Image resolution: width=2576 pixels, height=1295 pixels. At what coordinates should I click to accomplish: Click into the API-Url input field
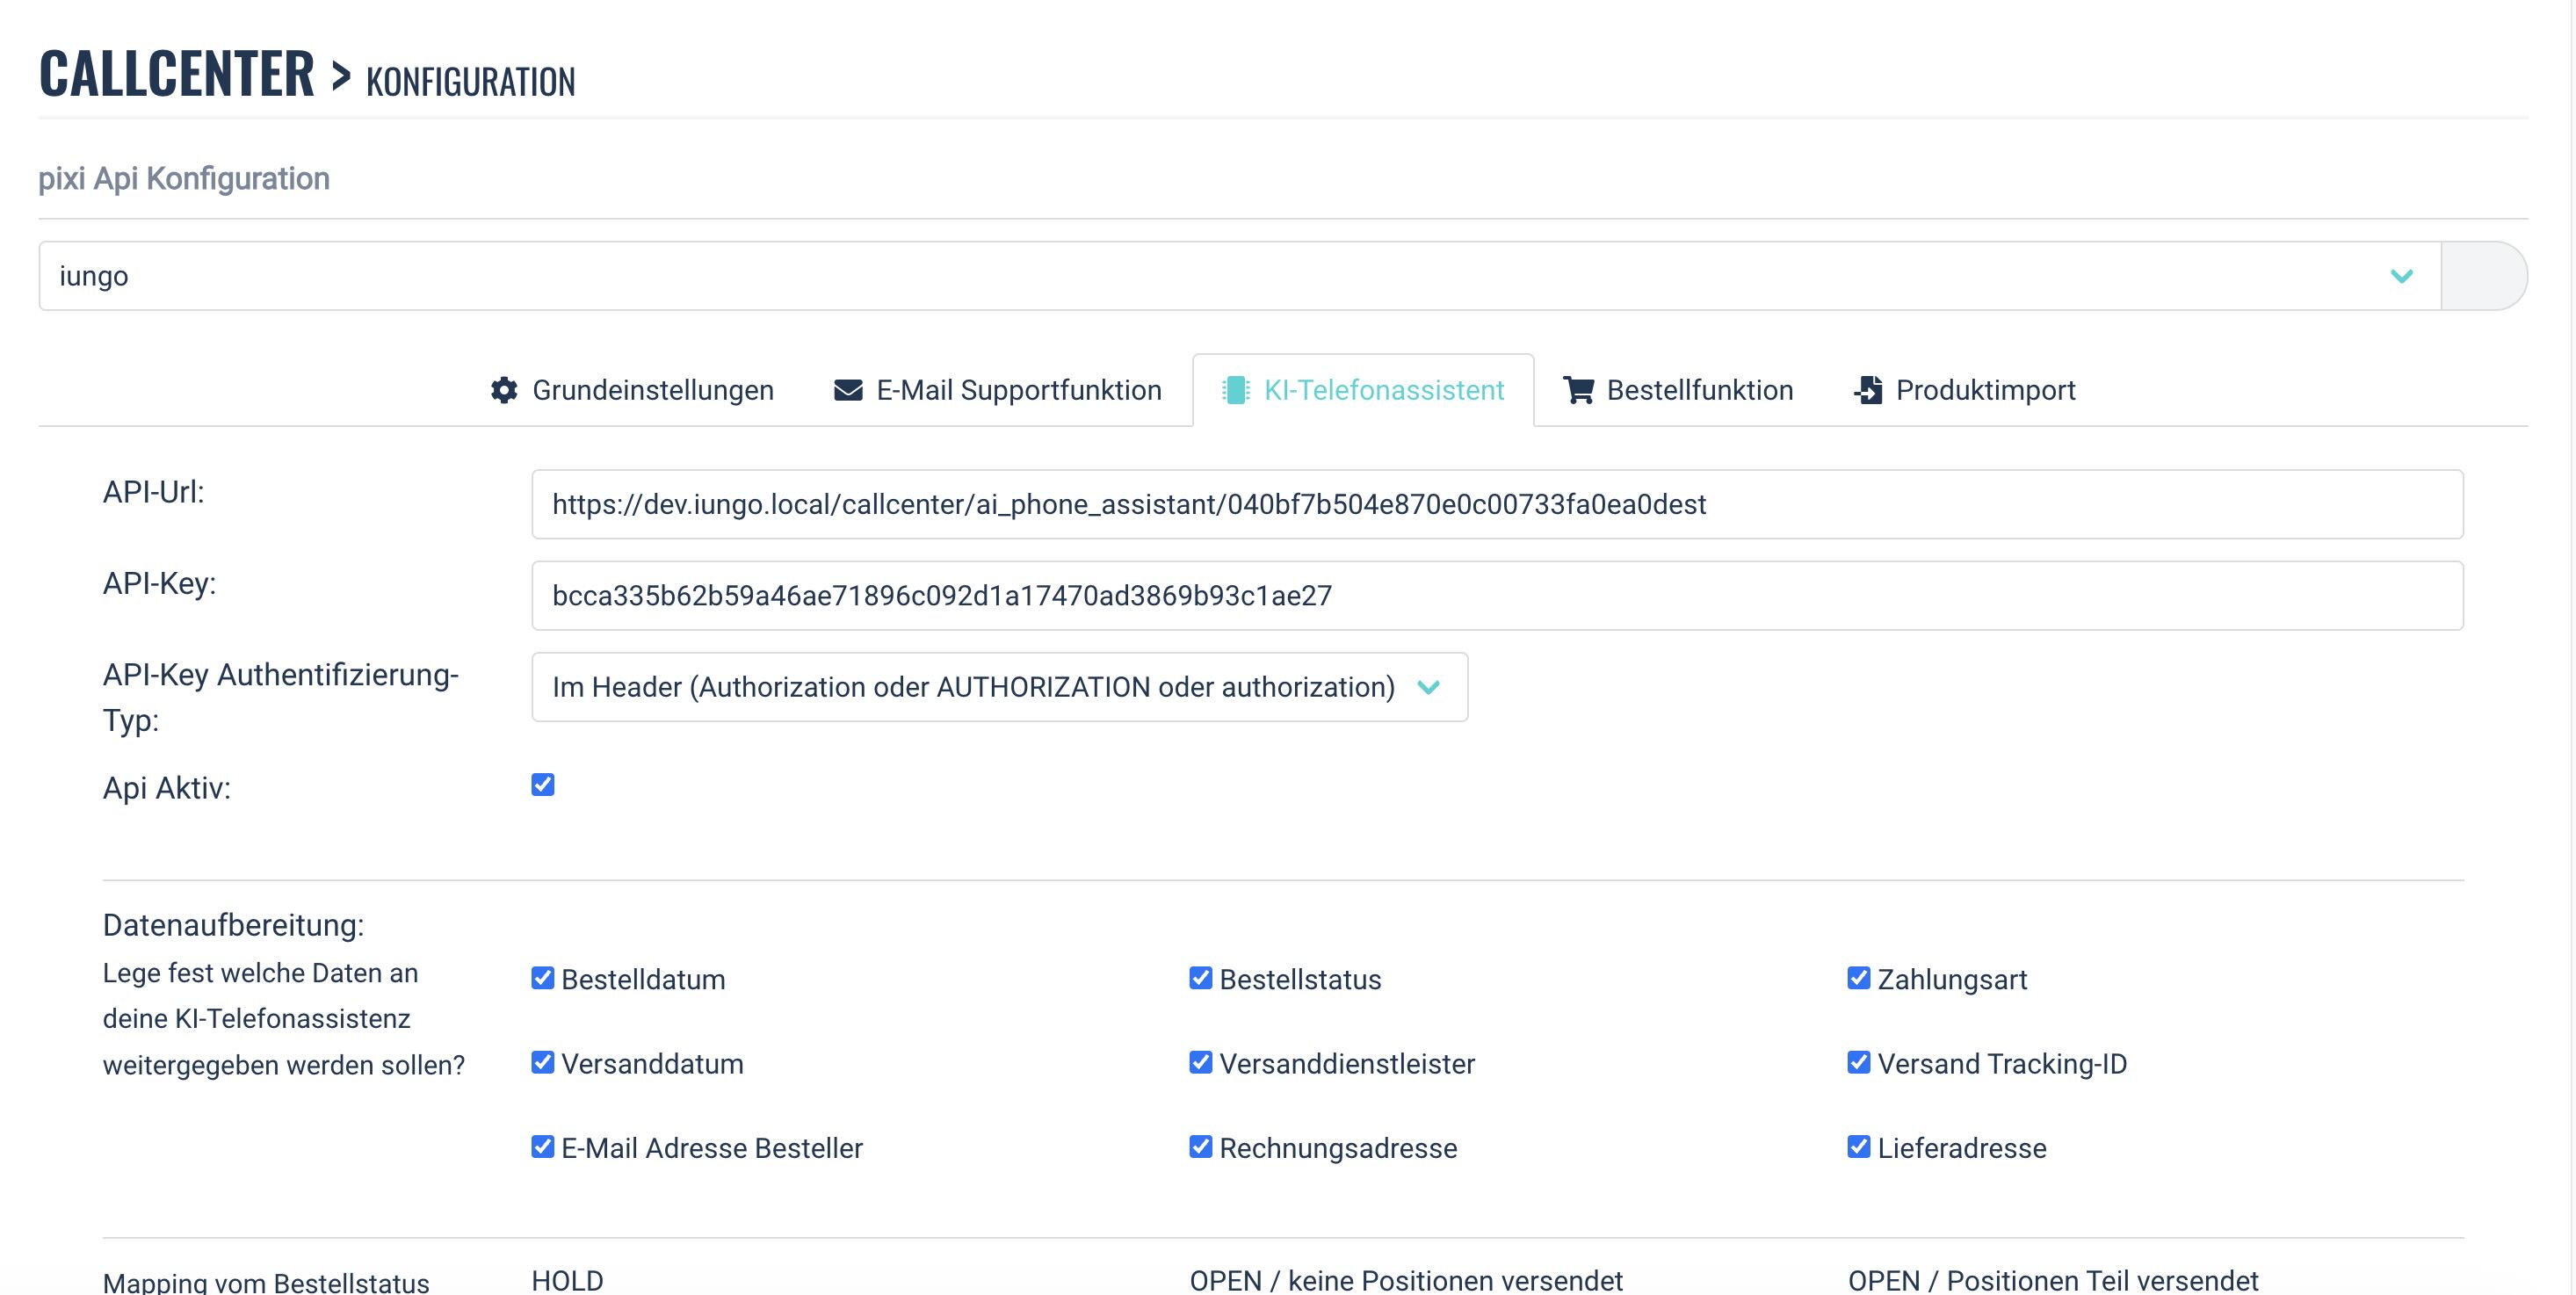(x=1496, y=504)
